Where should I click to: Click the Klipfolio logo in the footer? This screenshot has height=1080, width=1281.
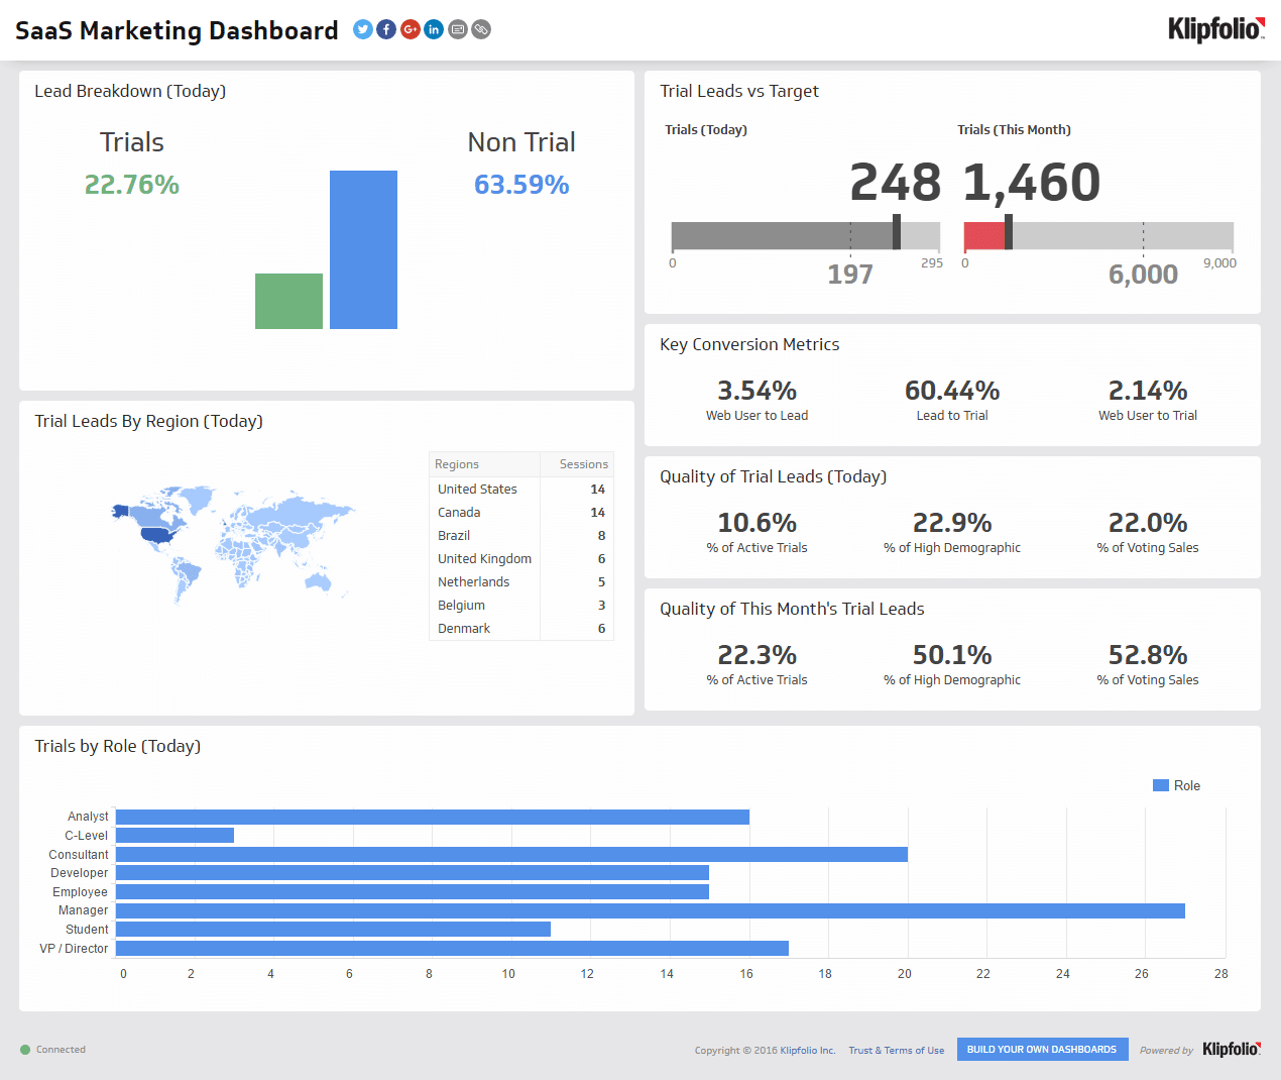1231,1049
